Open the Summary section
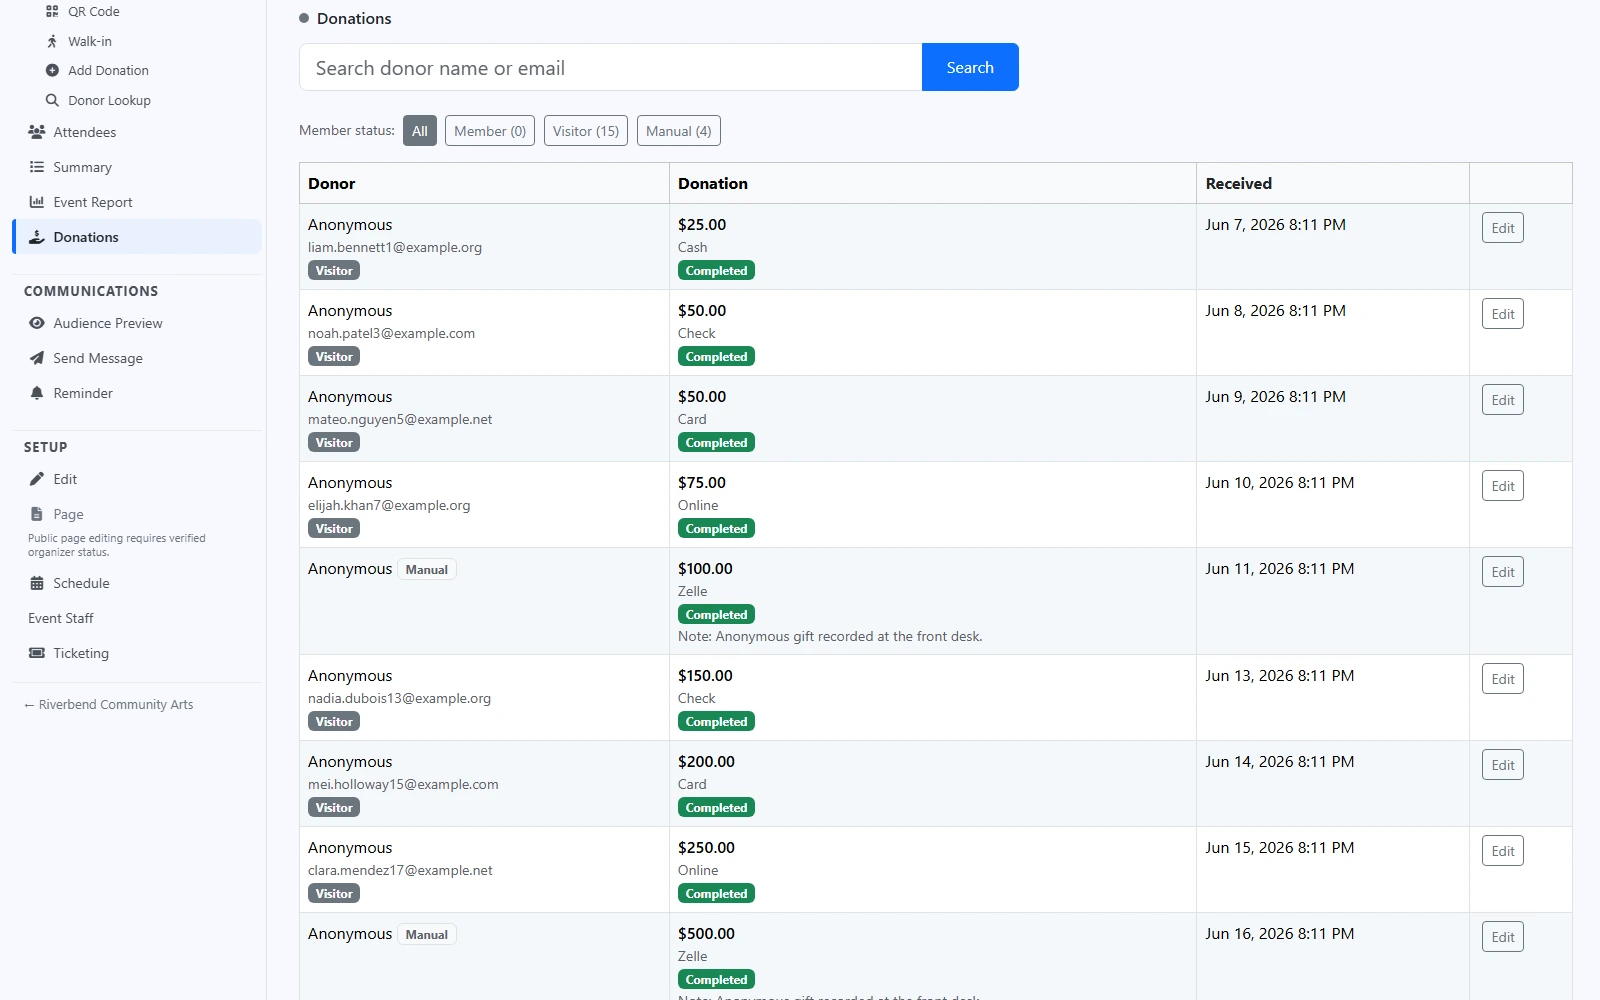The image size is (1600, 1000). coord(82,167)
